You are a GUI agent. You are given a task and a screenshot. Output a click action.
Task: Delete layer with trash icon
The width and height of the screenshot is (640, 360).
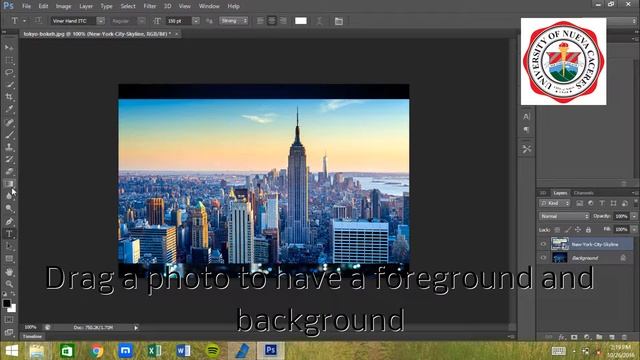[x=624, y=337]
